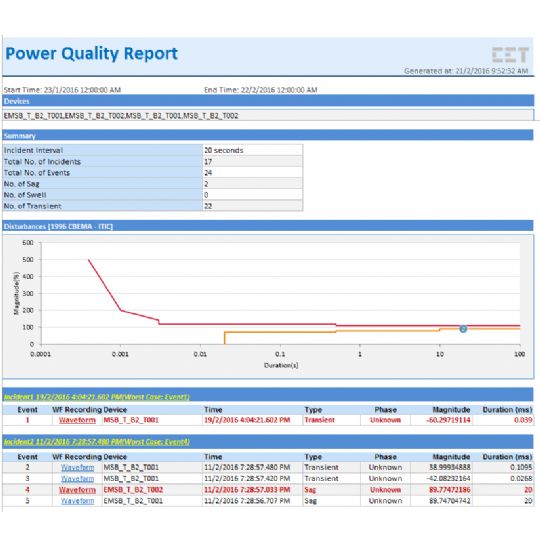
Task: Open the Incident1 19/2/2016 header link
Action: pyautogui.click(x=96, y=397)
